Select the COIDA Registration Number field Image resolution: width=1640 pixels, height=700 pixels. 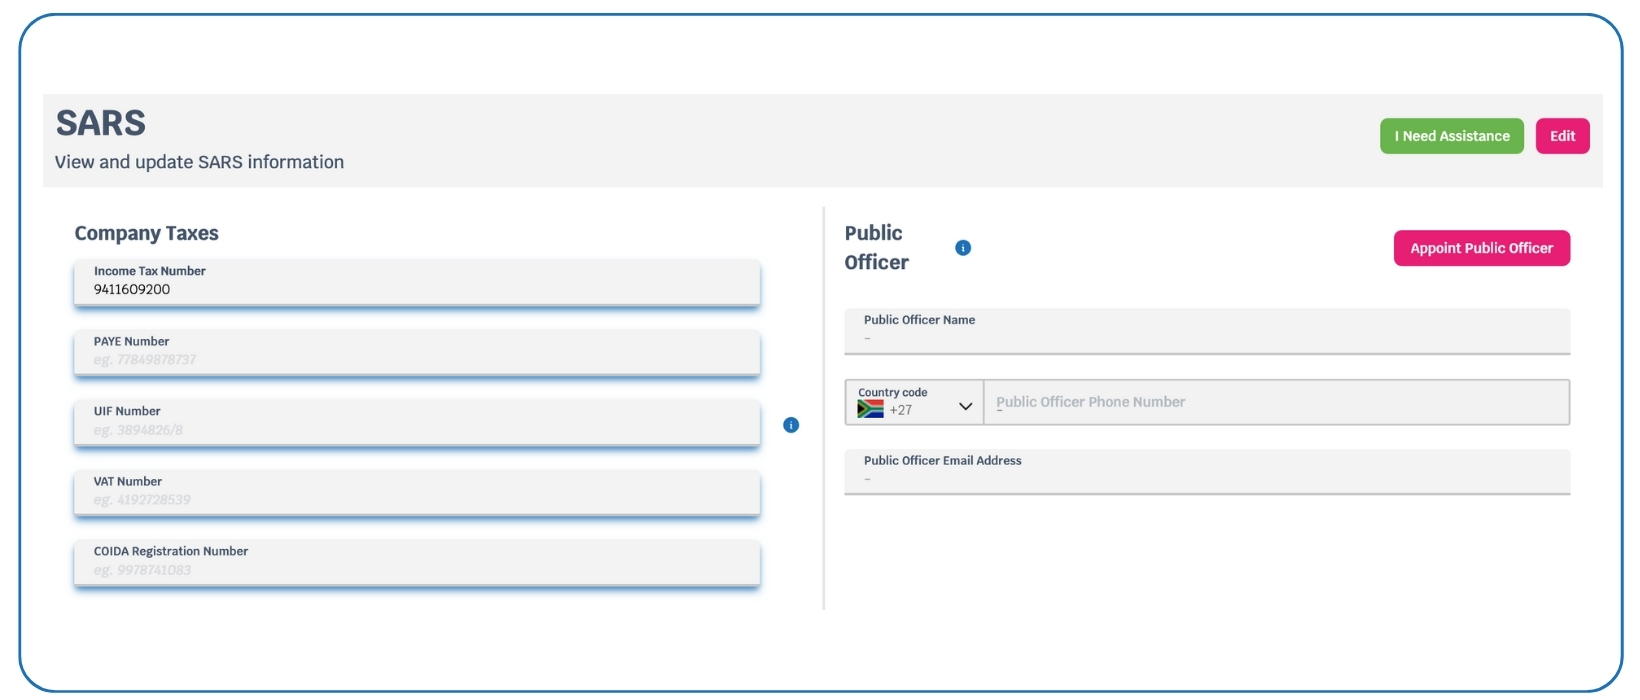point(417,562)
